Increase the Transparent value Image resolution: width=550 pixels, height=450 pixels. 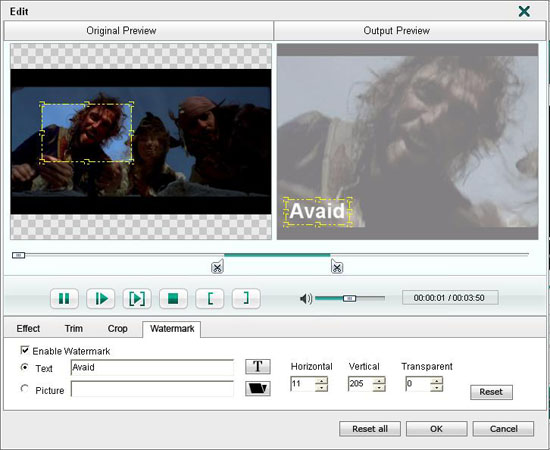436,381
